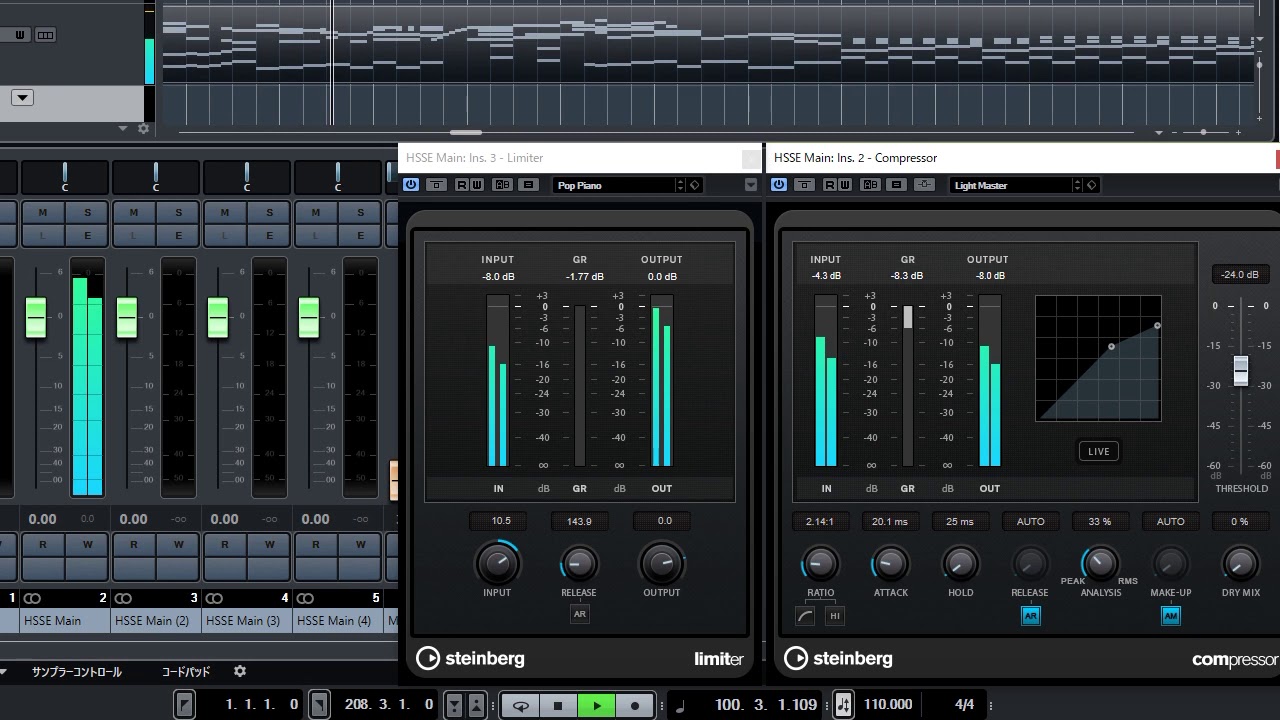The height and width of the screenshot is (720, 1280).
Task: Click the Compressor THRESHOLD fader handle
Action: 1240,370
